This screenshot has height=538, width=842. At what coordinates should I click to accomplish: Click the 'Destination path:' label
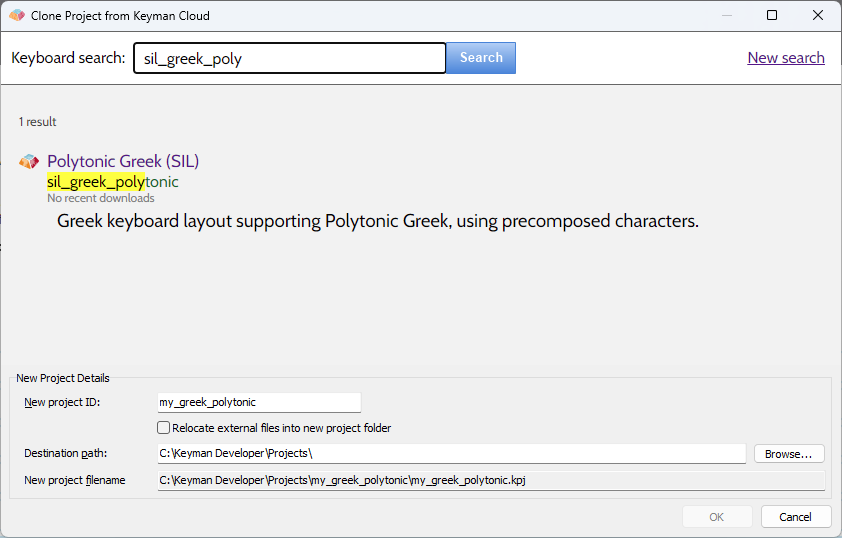[66, 453]
